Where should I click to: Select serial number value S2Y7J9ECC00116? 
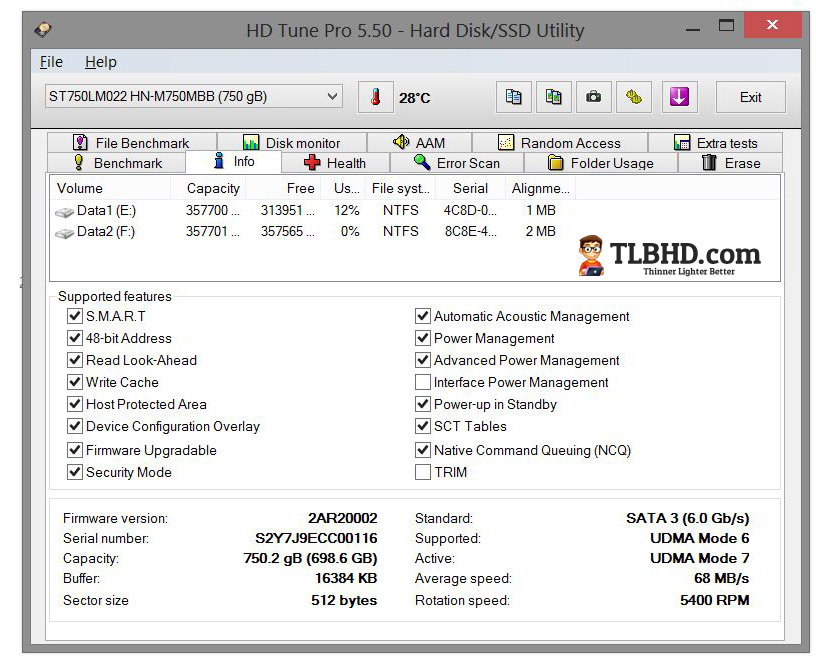(x=316, y=538)
